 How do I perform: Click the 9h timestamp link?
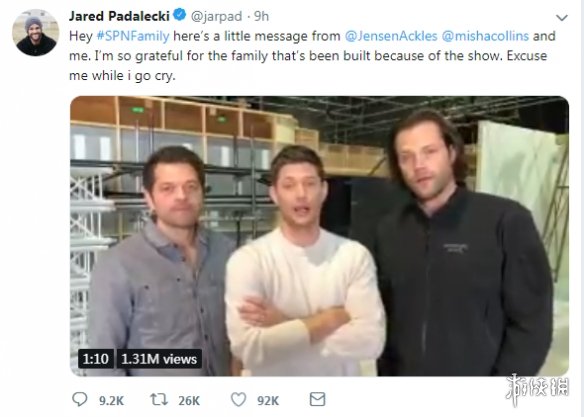[261, 16]
